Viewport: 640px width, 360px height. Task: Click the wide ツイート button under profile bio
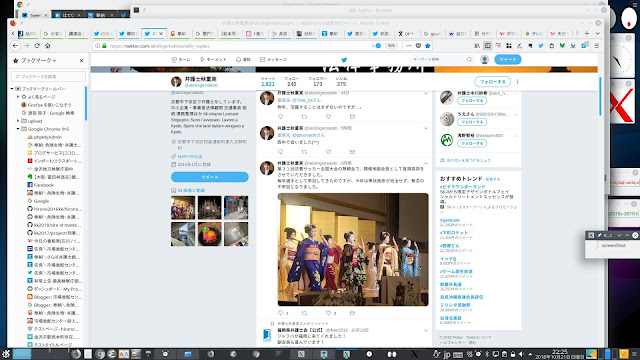(209, 177)
